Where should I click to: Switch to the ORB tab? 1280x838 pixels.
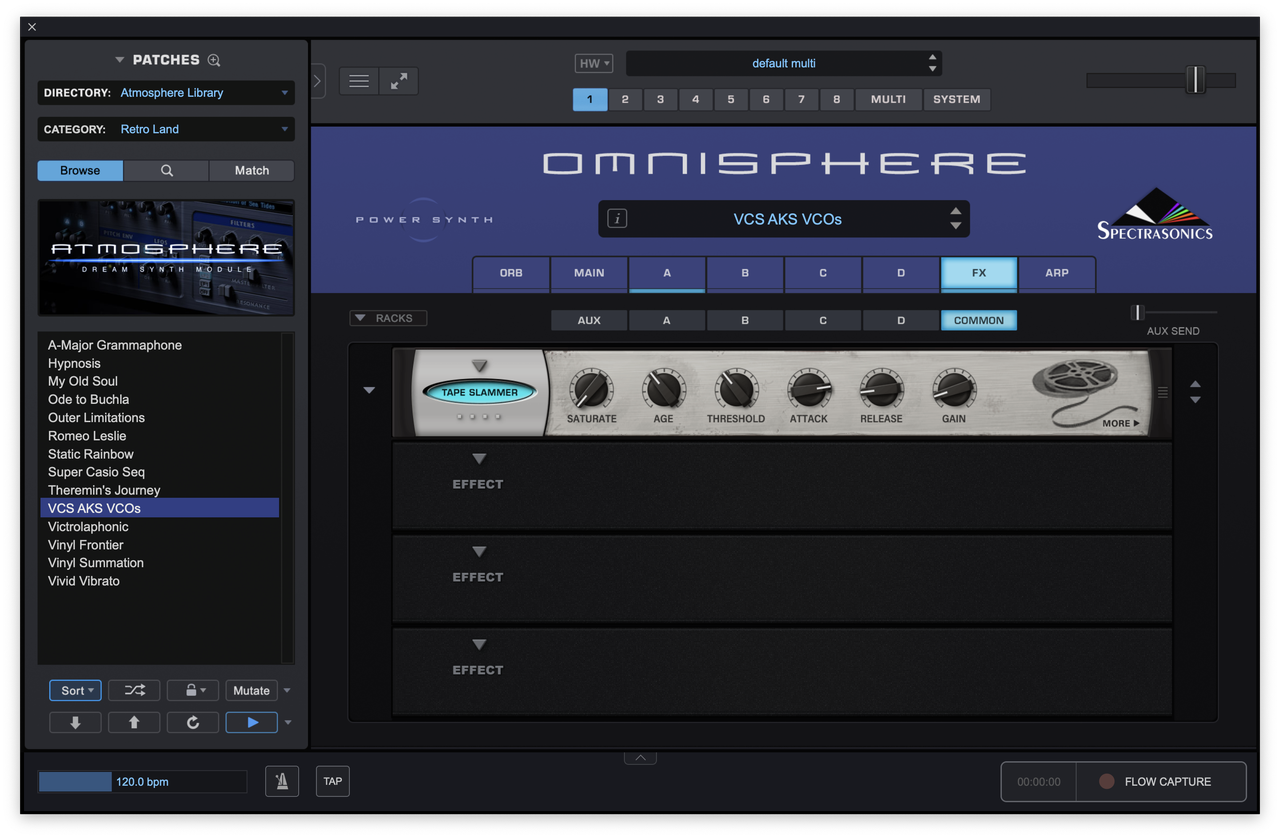[511, 273]
